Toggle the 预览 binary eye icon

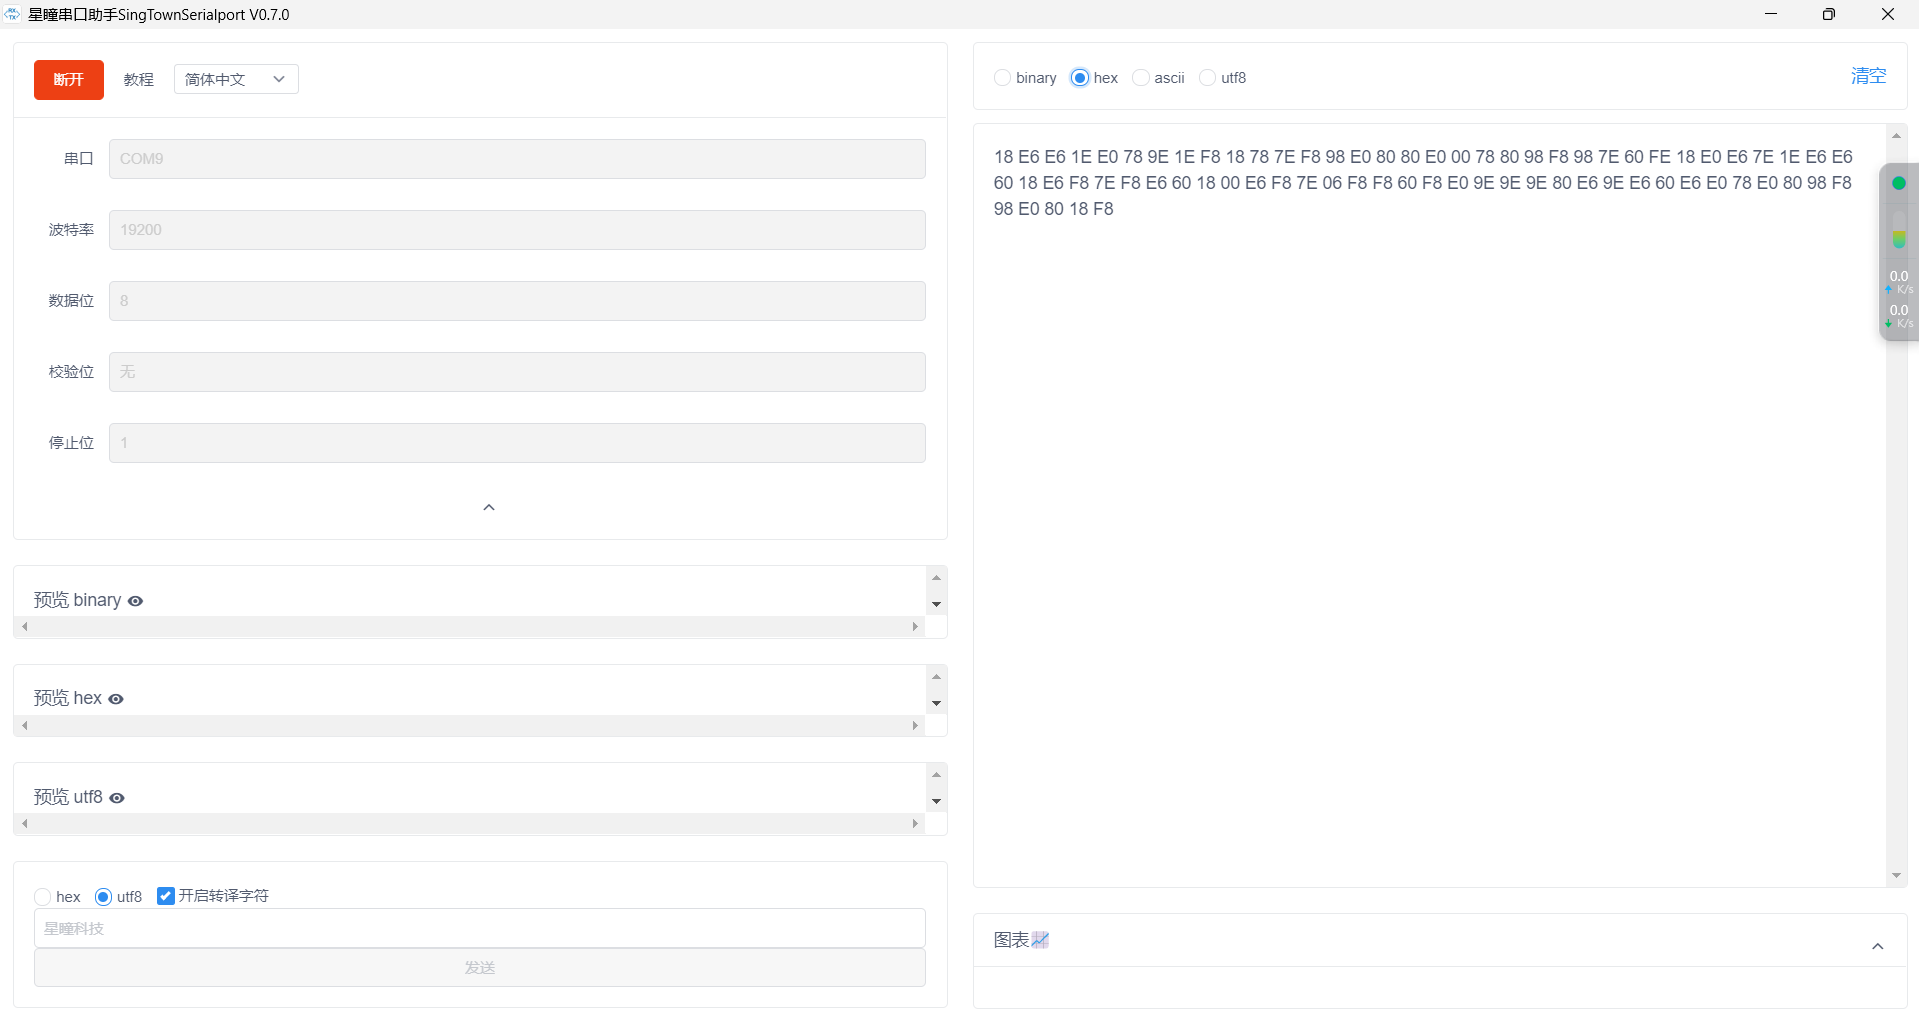pos(136,601)
